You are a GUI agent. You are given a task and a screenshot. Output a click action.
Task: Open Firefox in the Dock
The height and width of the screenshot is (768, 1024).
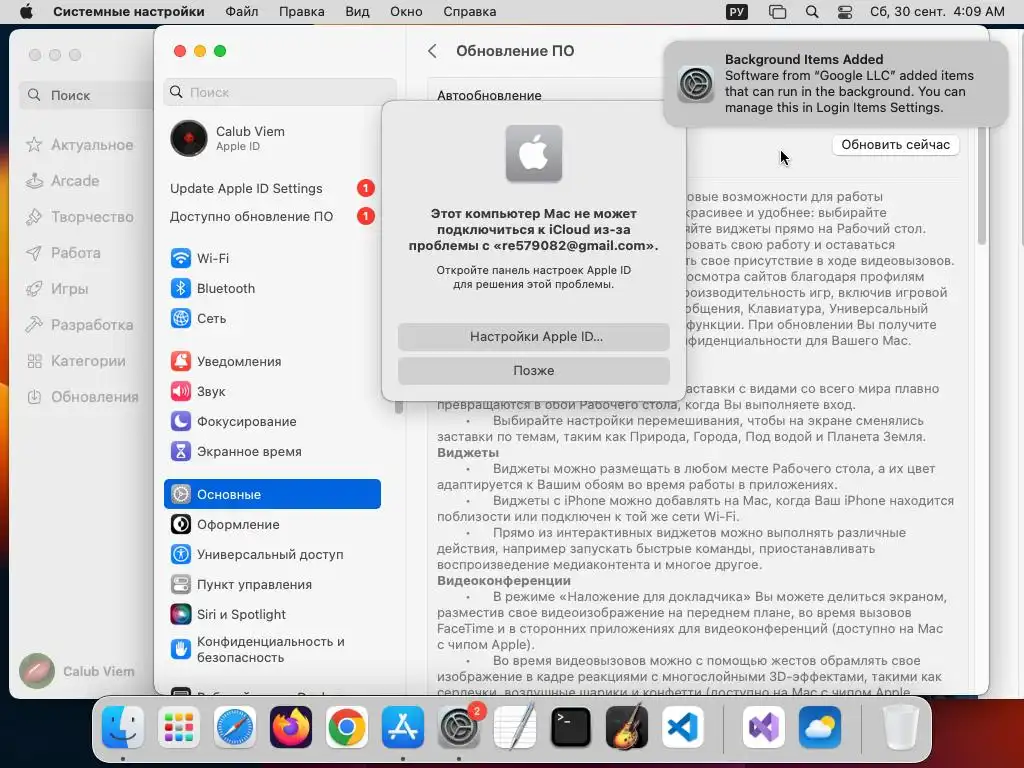[x=291, y=727]
